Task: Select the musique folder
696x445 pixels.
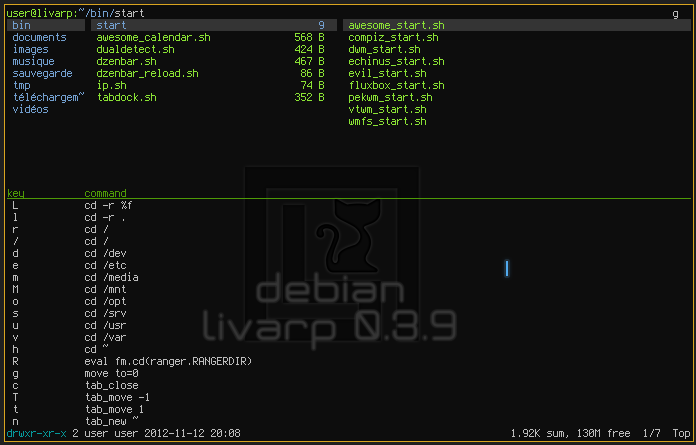Action: (x=33, y=61)
